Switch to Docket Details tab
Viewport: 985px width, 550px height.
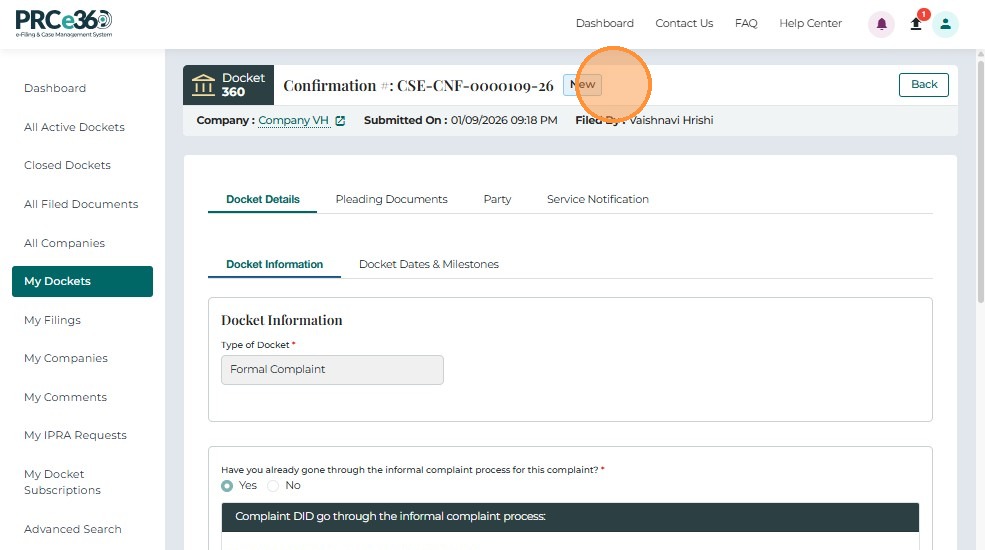(x=263, y=199)
